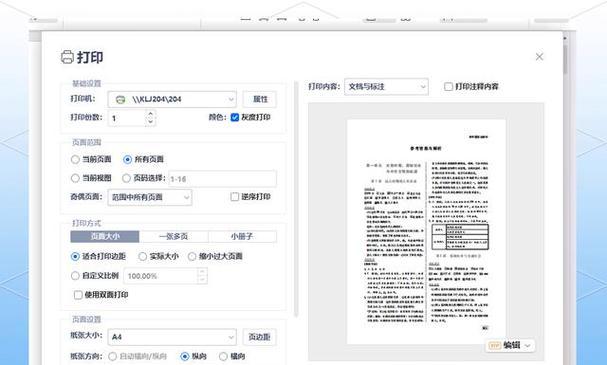The height and width of the screenshot is (365, 607).
Task: Decrease print copies with down arrow
Action: point(150,122)
